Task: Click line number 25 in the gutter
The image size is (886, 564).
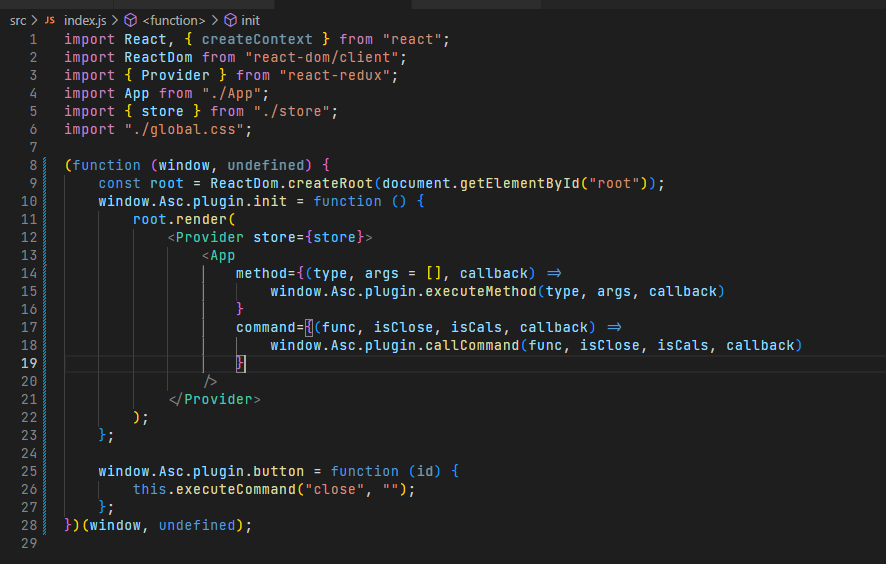Action: [29, 471]
